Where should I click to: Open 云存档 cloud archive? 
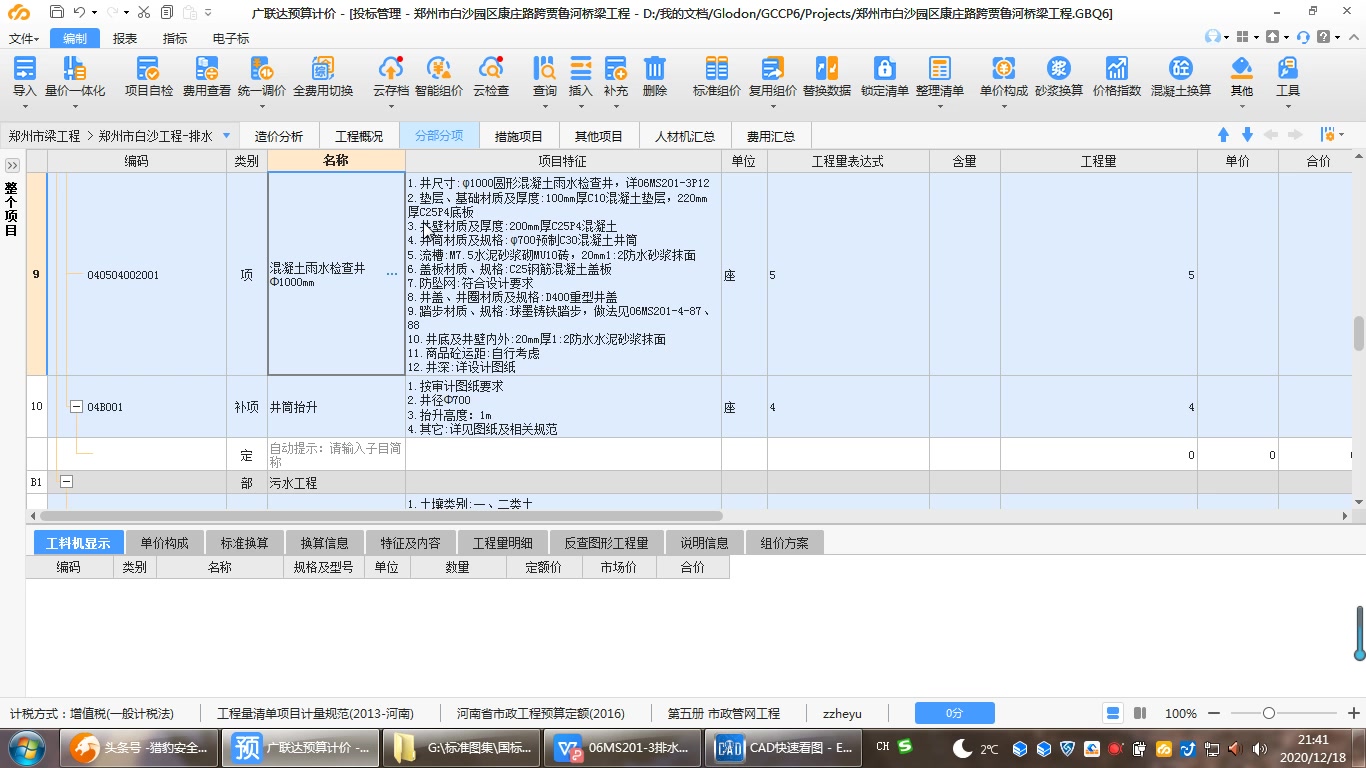(391, 77)
